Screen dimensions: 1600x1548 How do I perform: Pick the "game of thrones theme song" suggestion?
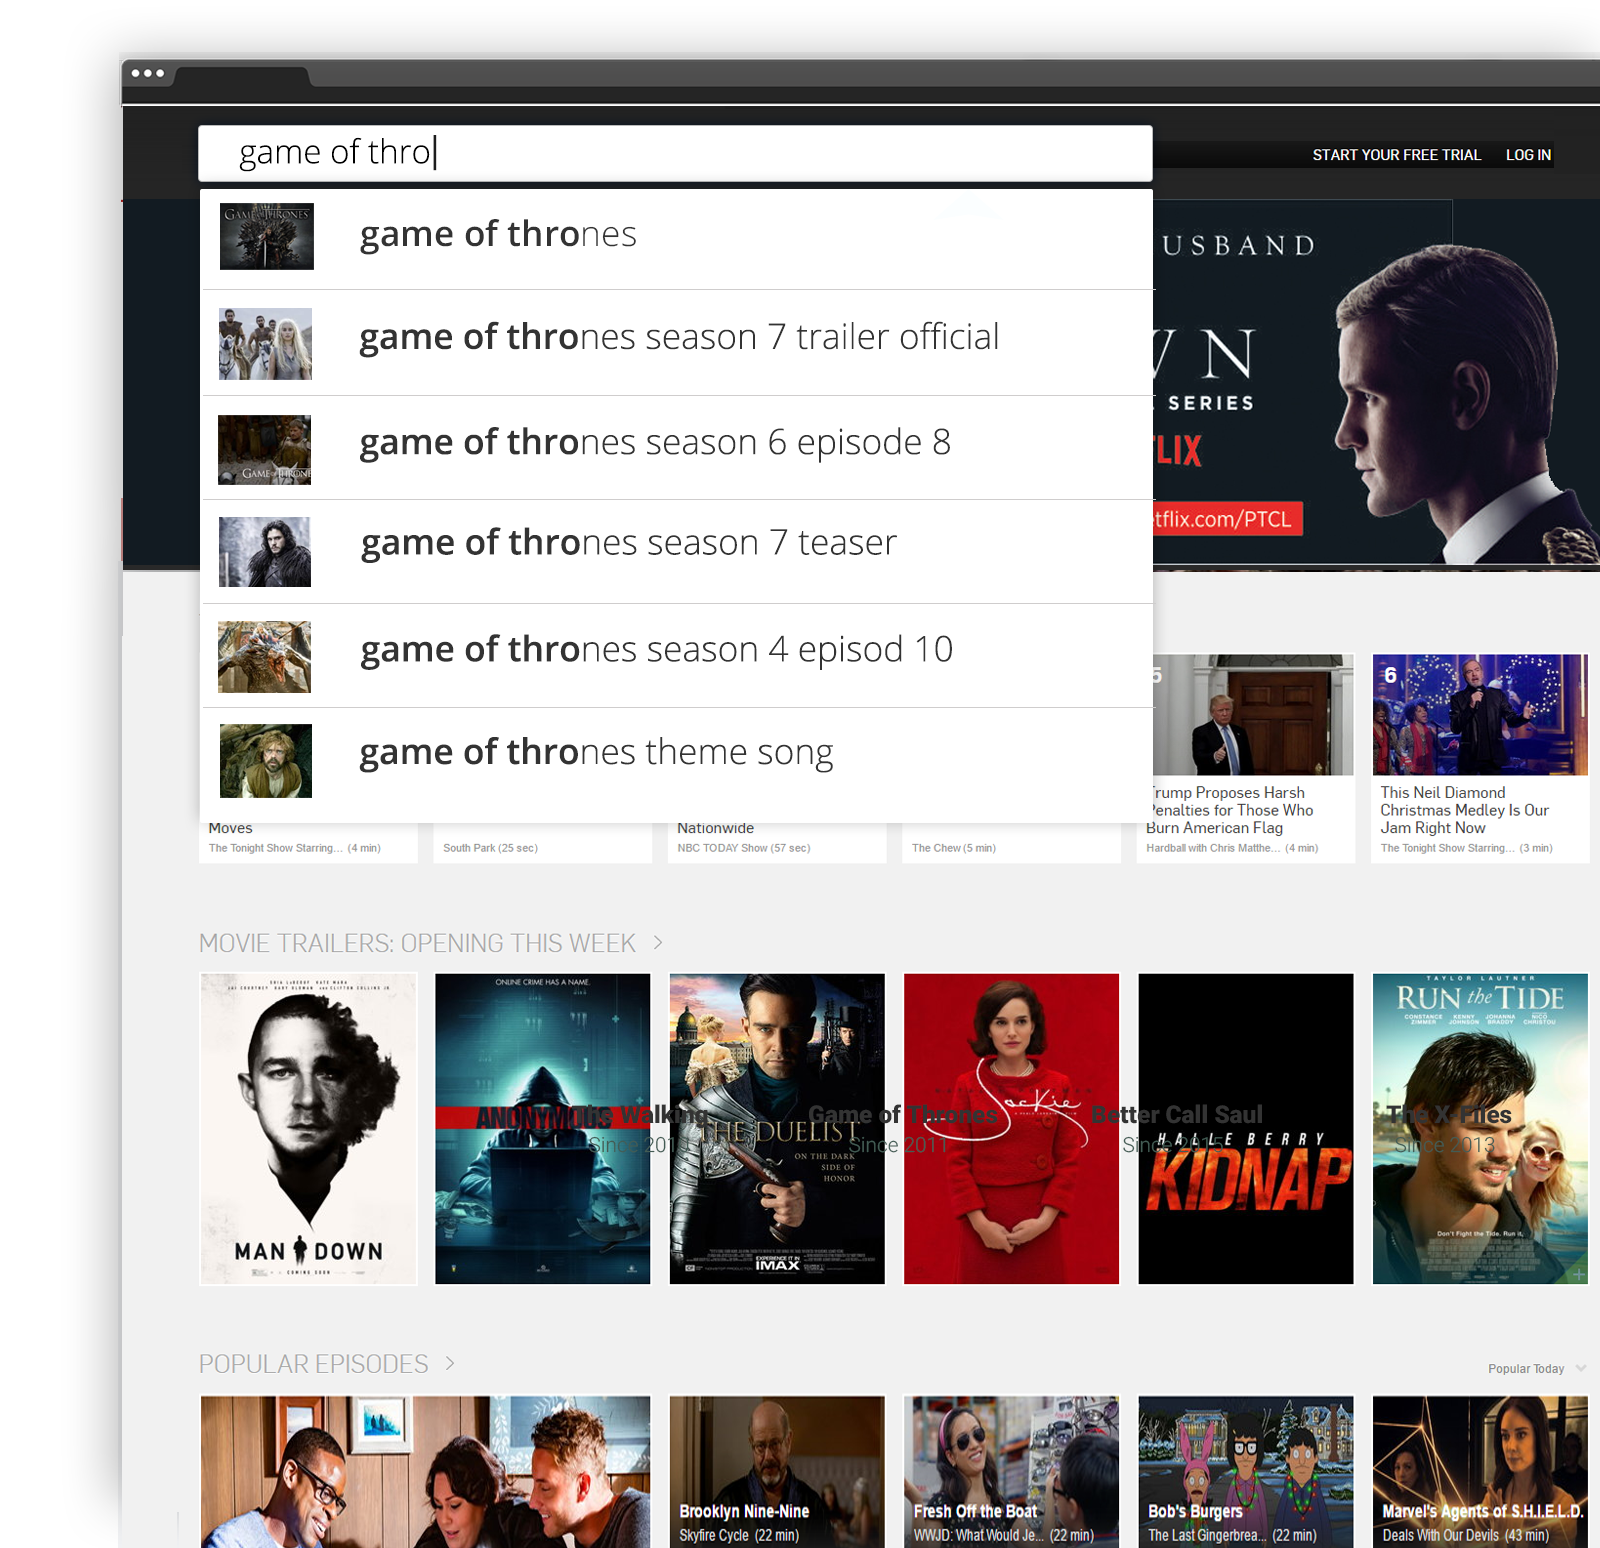point(677,763)
